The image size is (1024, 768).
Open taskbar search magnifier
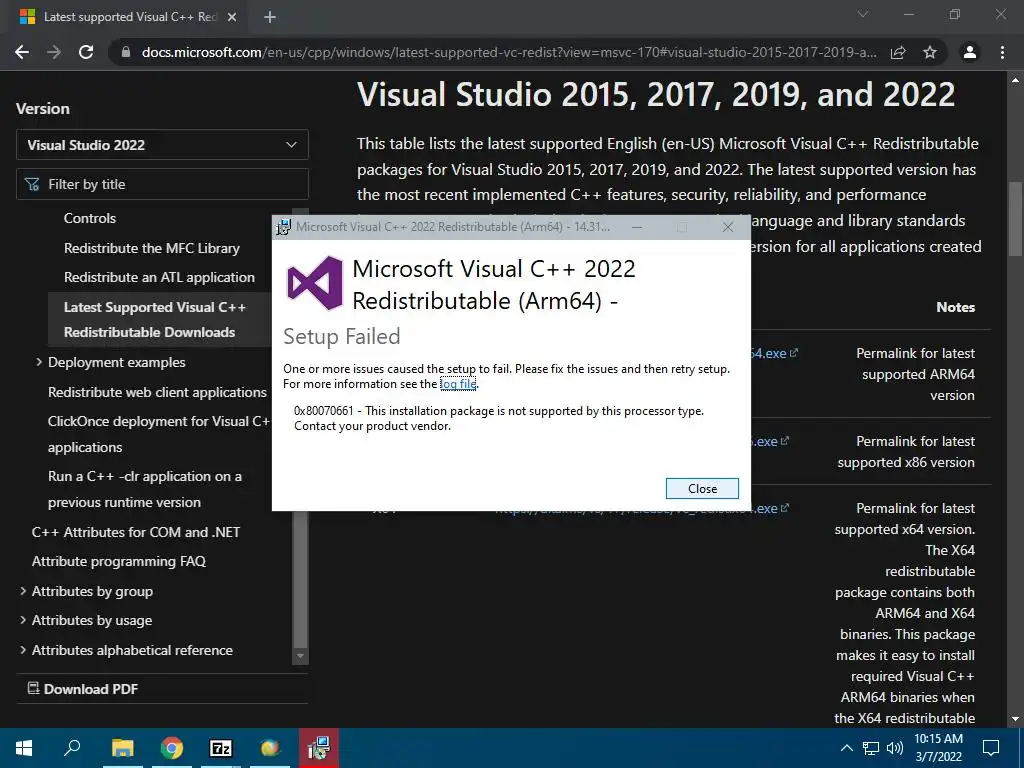coord(72,748)
